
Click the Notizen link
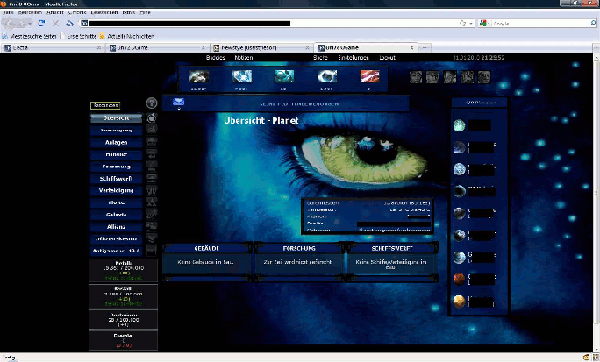pyautogui.click(x=244, y=57)
